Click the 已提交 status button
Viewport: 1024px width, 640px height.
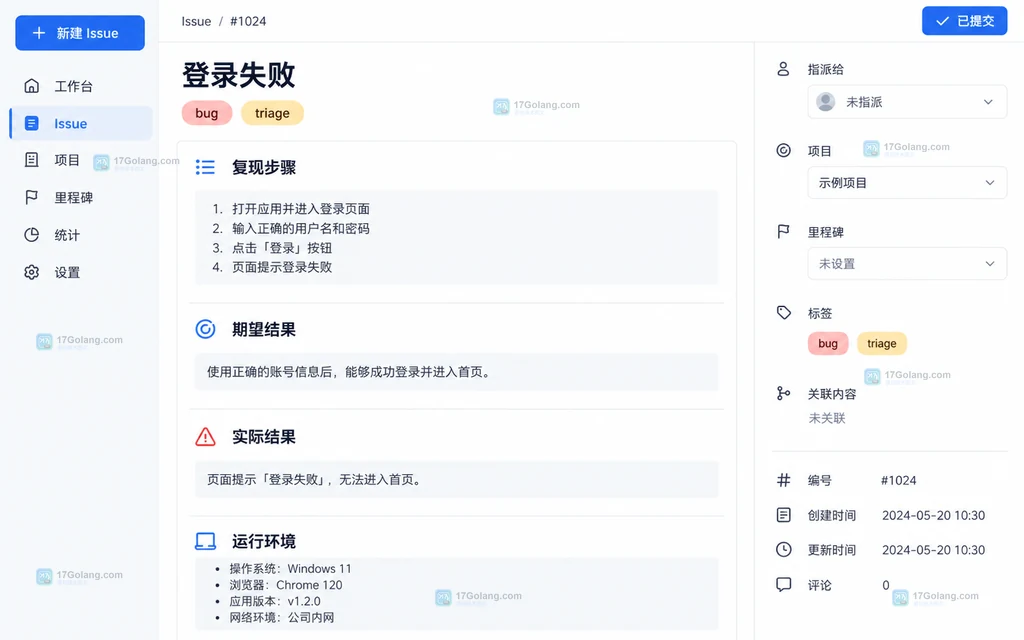(x=965, y=21)
